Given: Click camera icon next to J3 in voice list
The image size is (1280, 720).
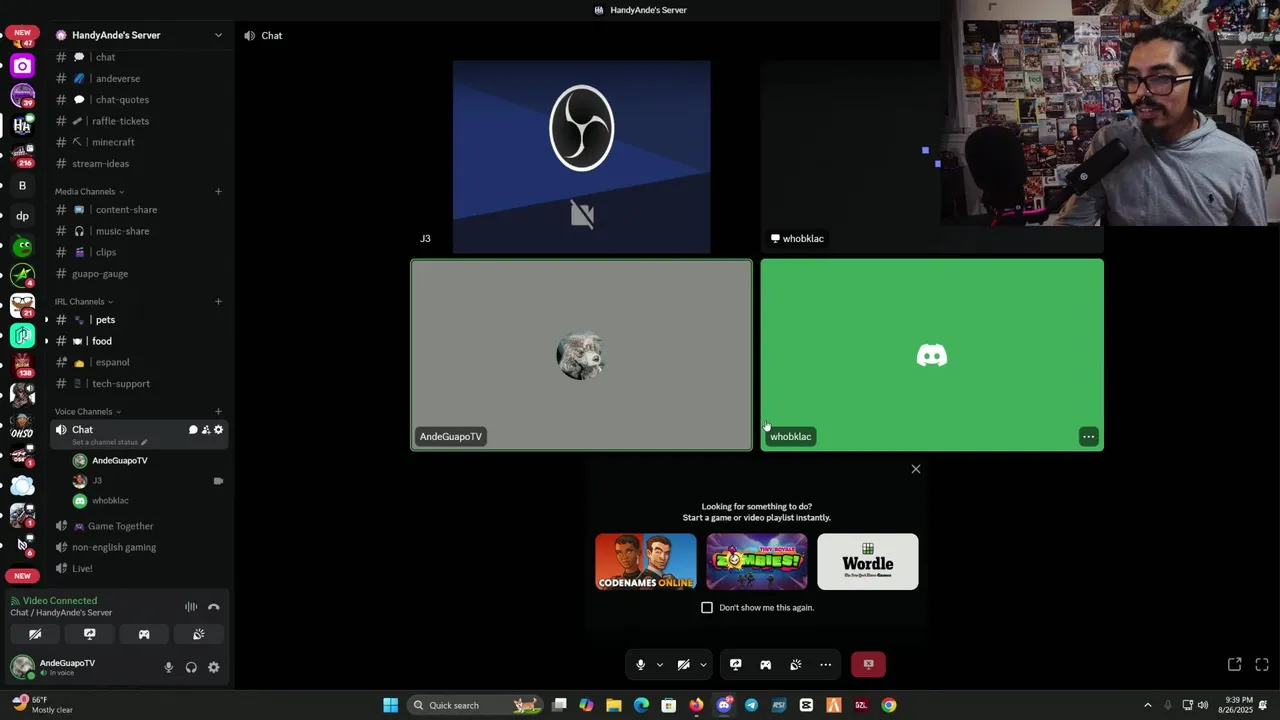Looking at the screenshot, I should tap(218, 481).
